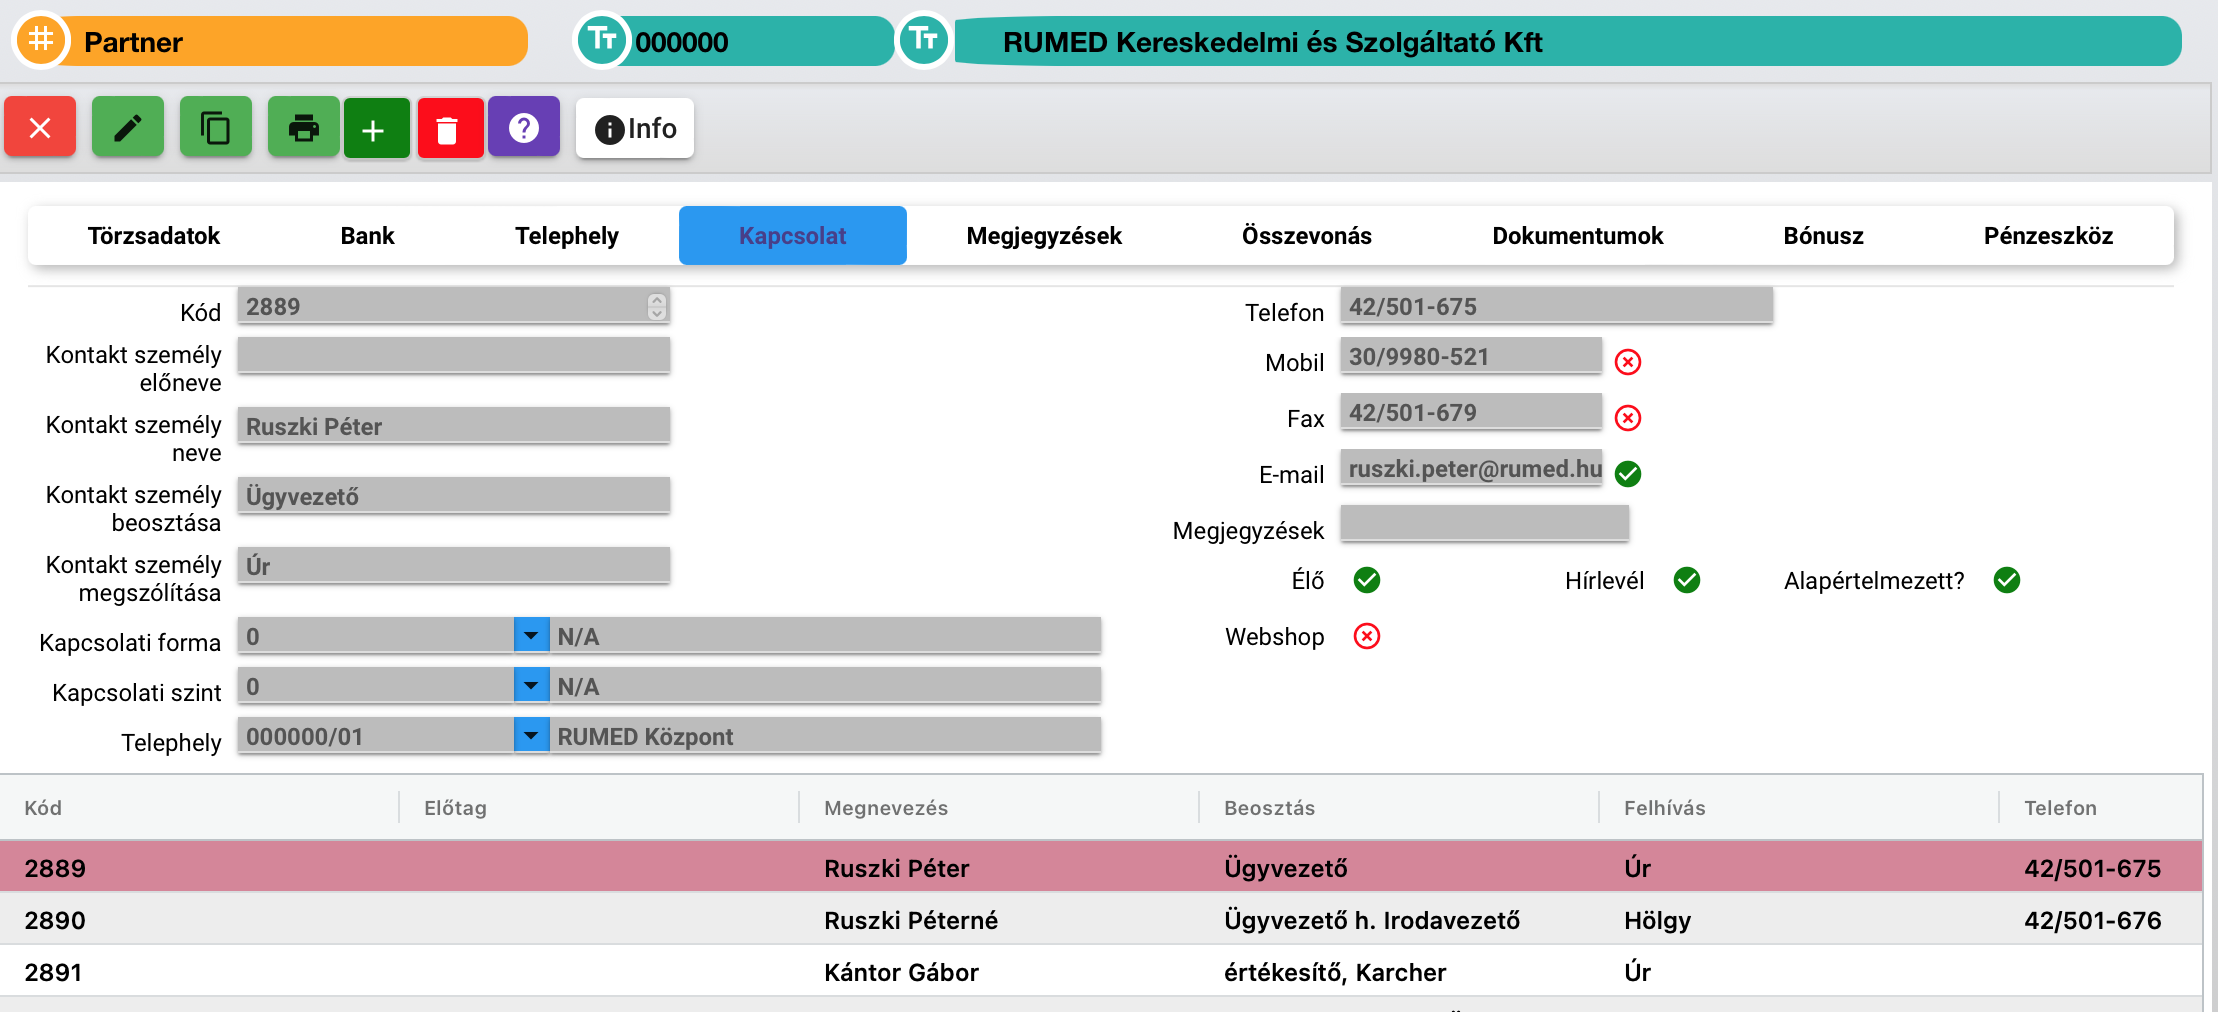Toggle the Fax status red X indicator

[1628, 418]
